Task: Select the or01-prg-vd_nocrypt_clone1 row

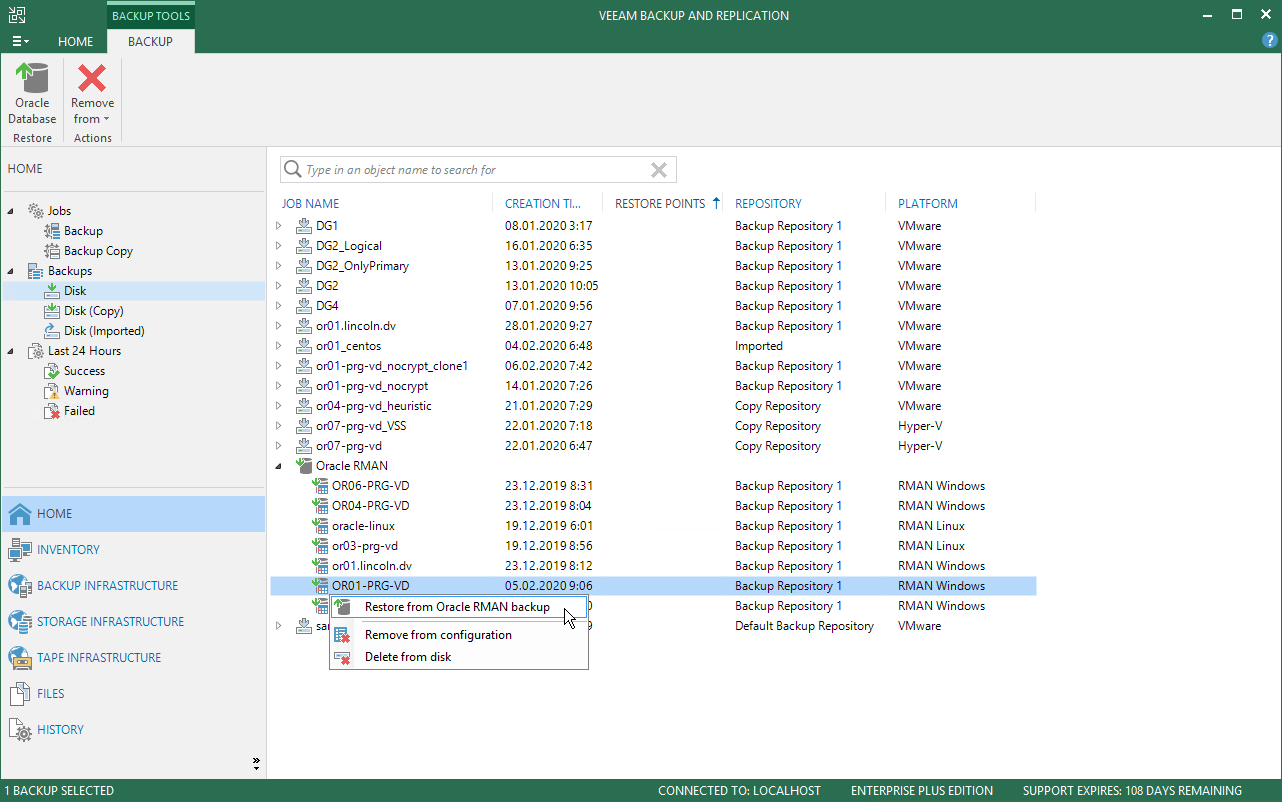Action: pos(653,366)
